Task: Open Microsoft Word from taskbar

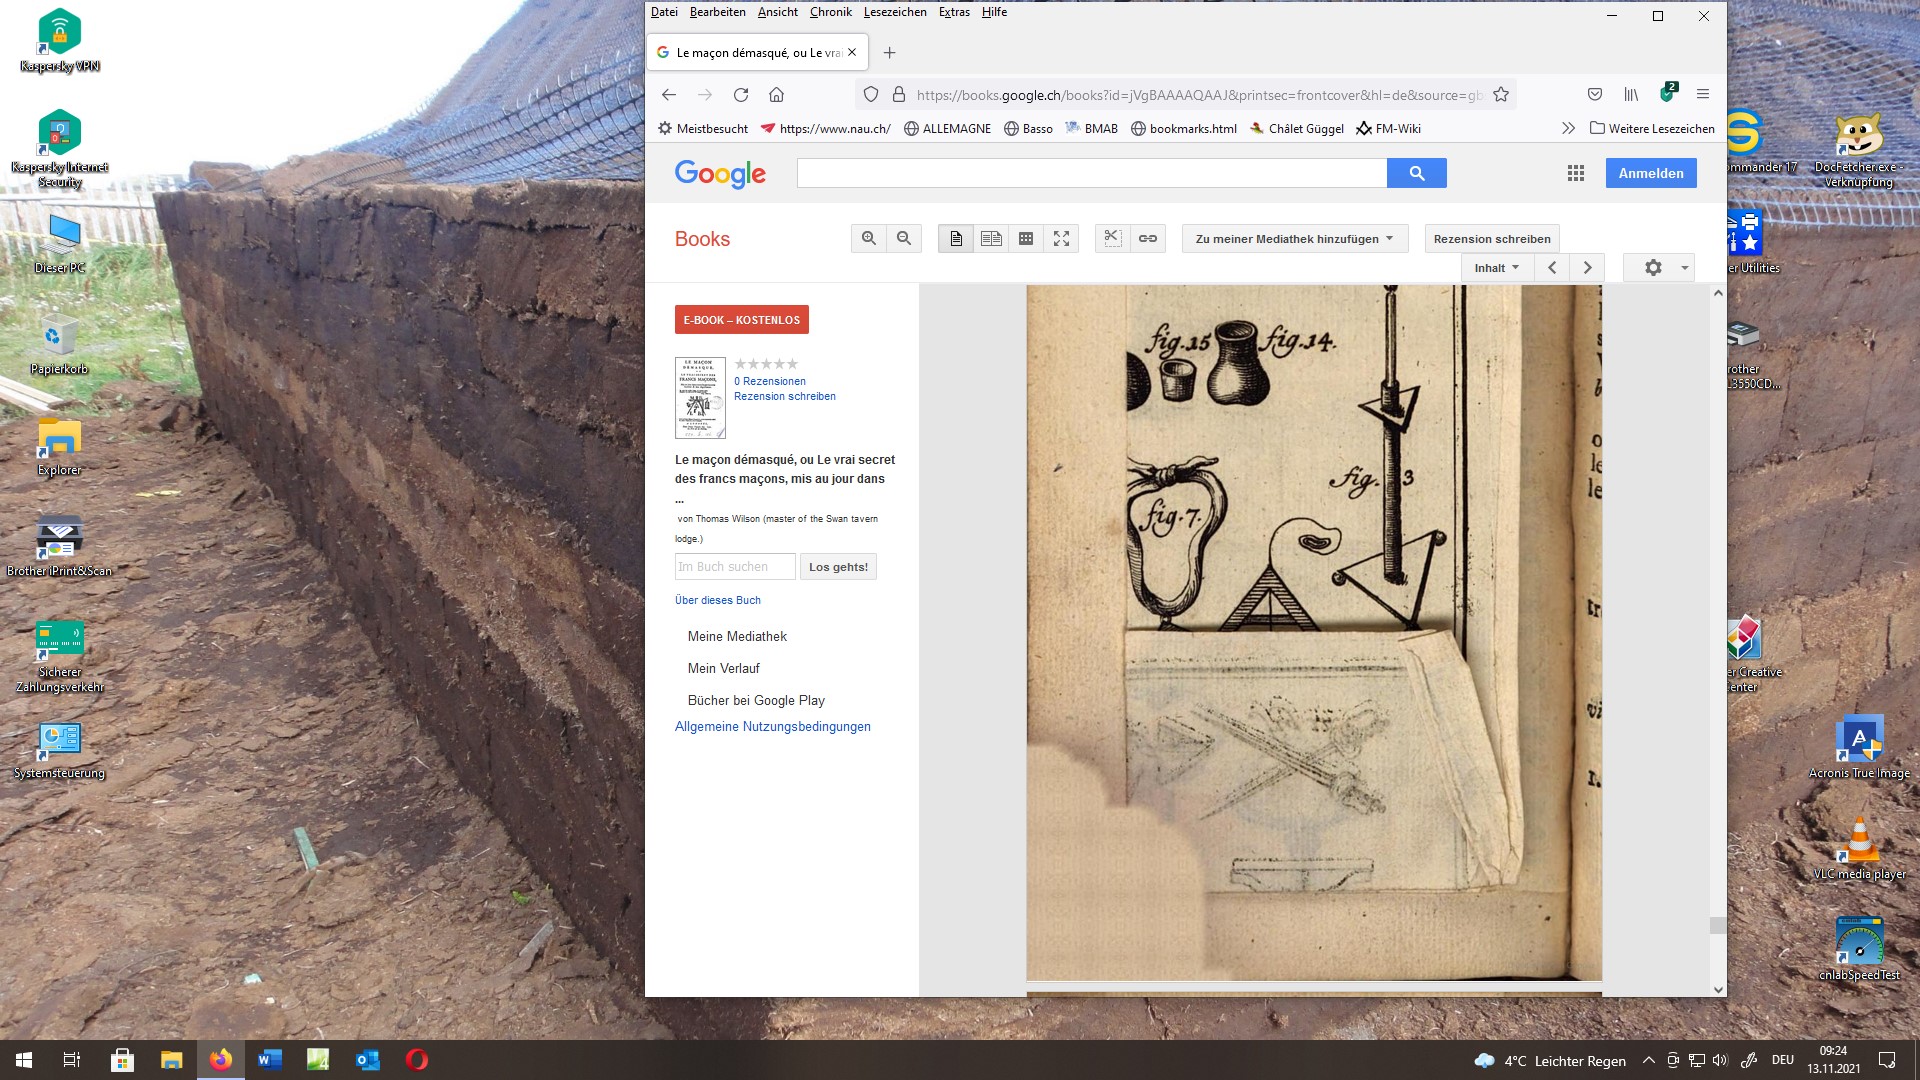Action: [x=270, y=1060]
